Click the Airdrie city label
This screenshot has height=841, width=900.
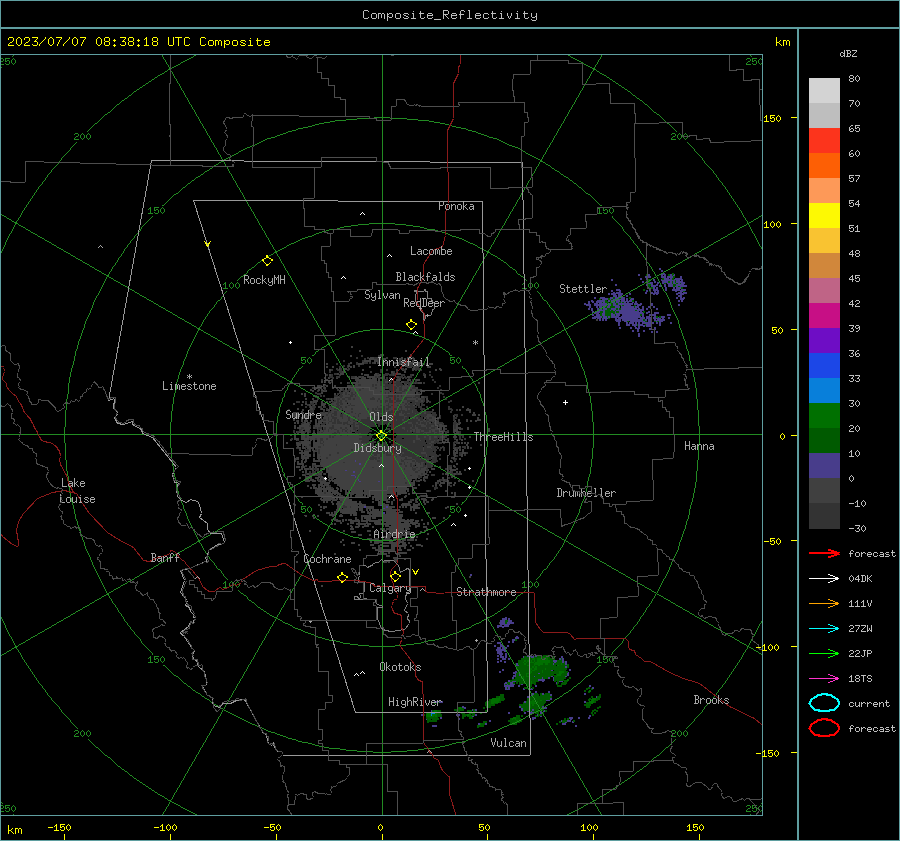394,534
